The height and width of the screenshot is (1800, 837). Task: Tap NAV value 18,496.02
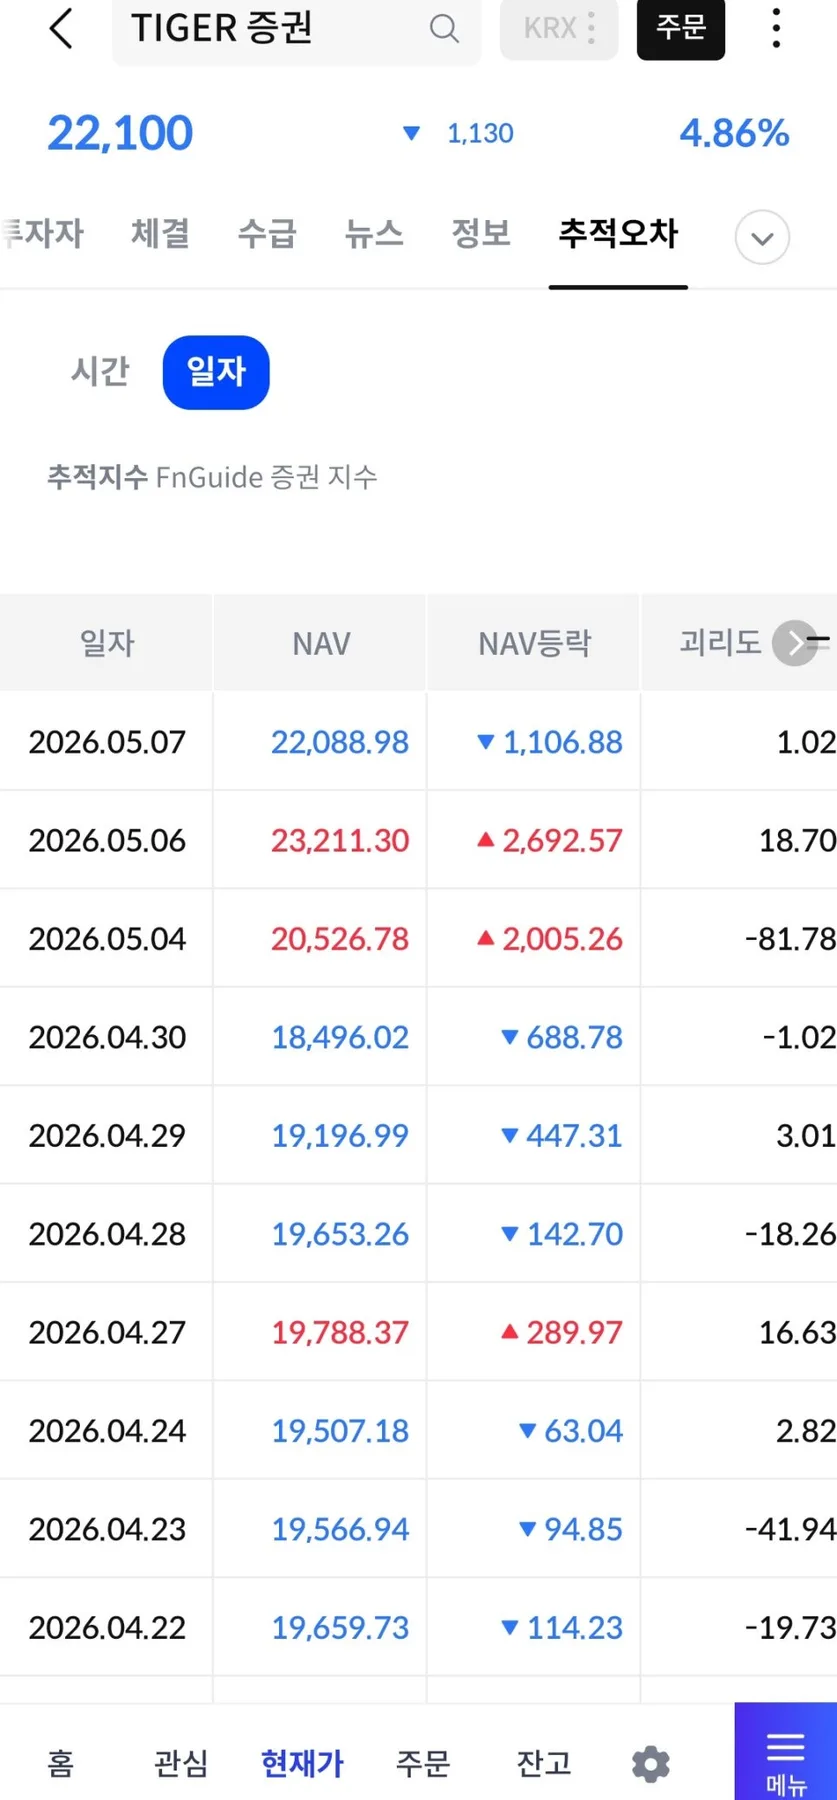[x=340, y=1037]
